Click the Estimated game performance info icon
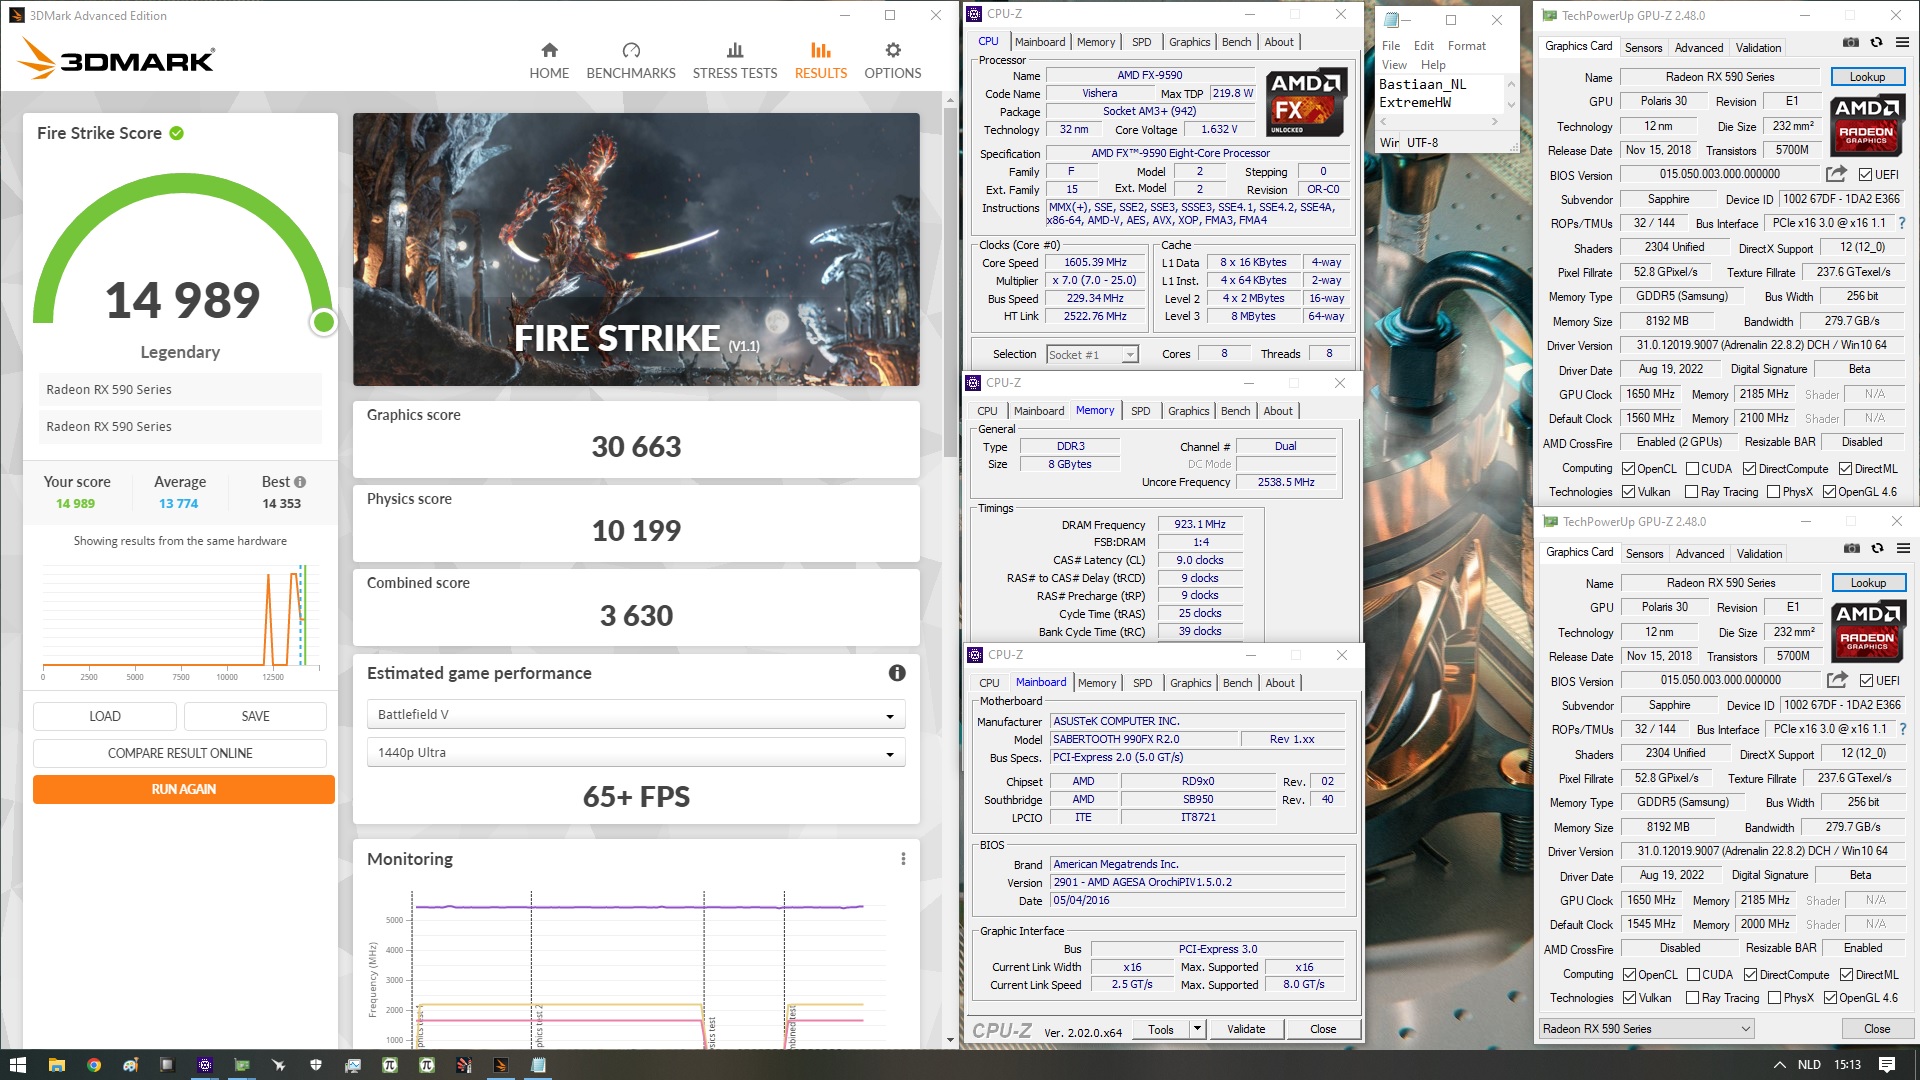The image size is (1920, 1080). [x=897, y=673]
